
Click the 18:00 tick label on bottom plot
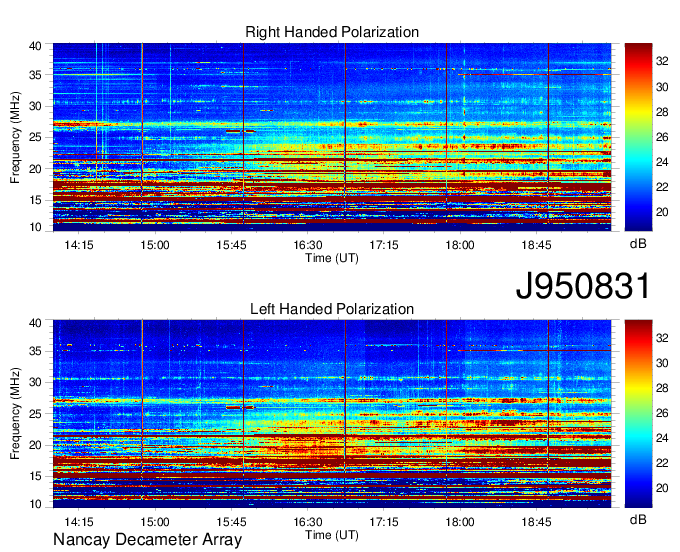tap(460, 522)
